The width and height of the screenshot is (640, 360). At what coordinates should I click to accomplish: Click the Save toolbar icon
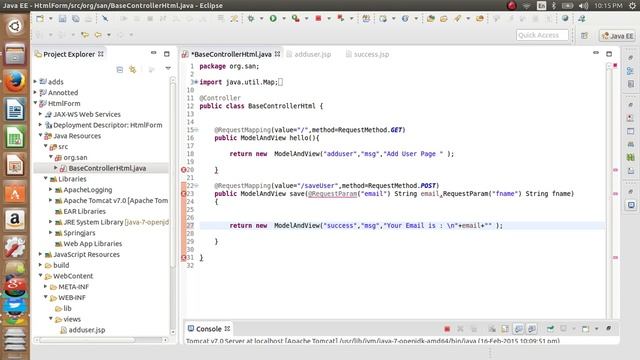62,18
